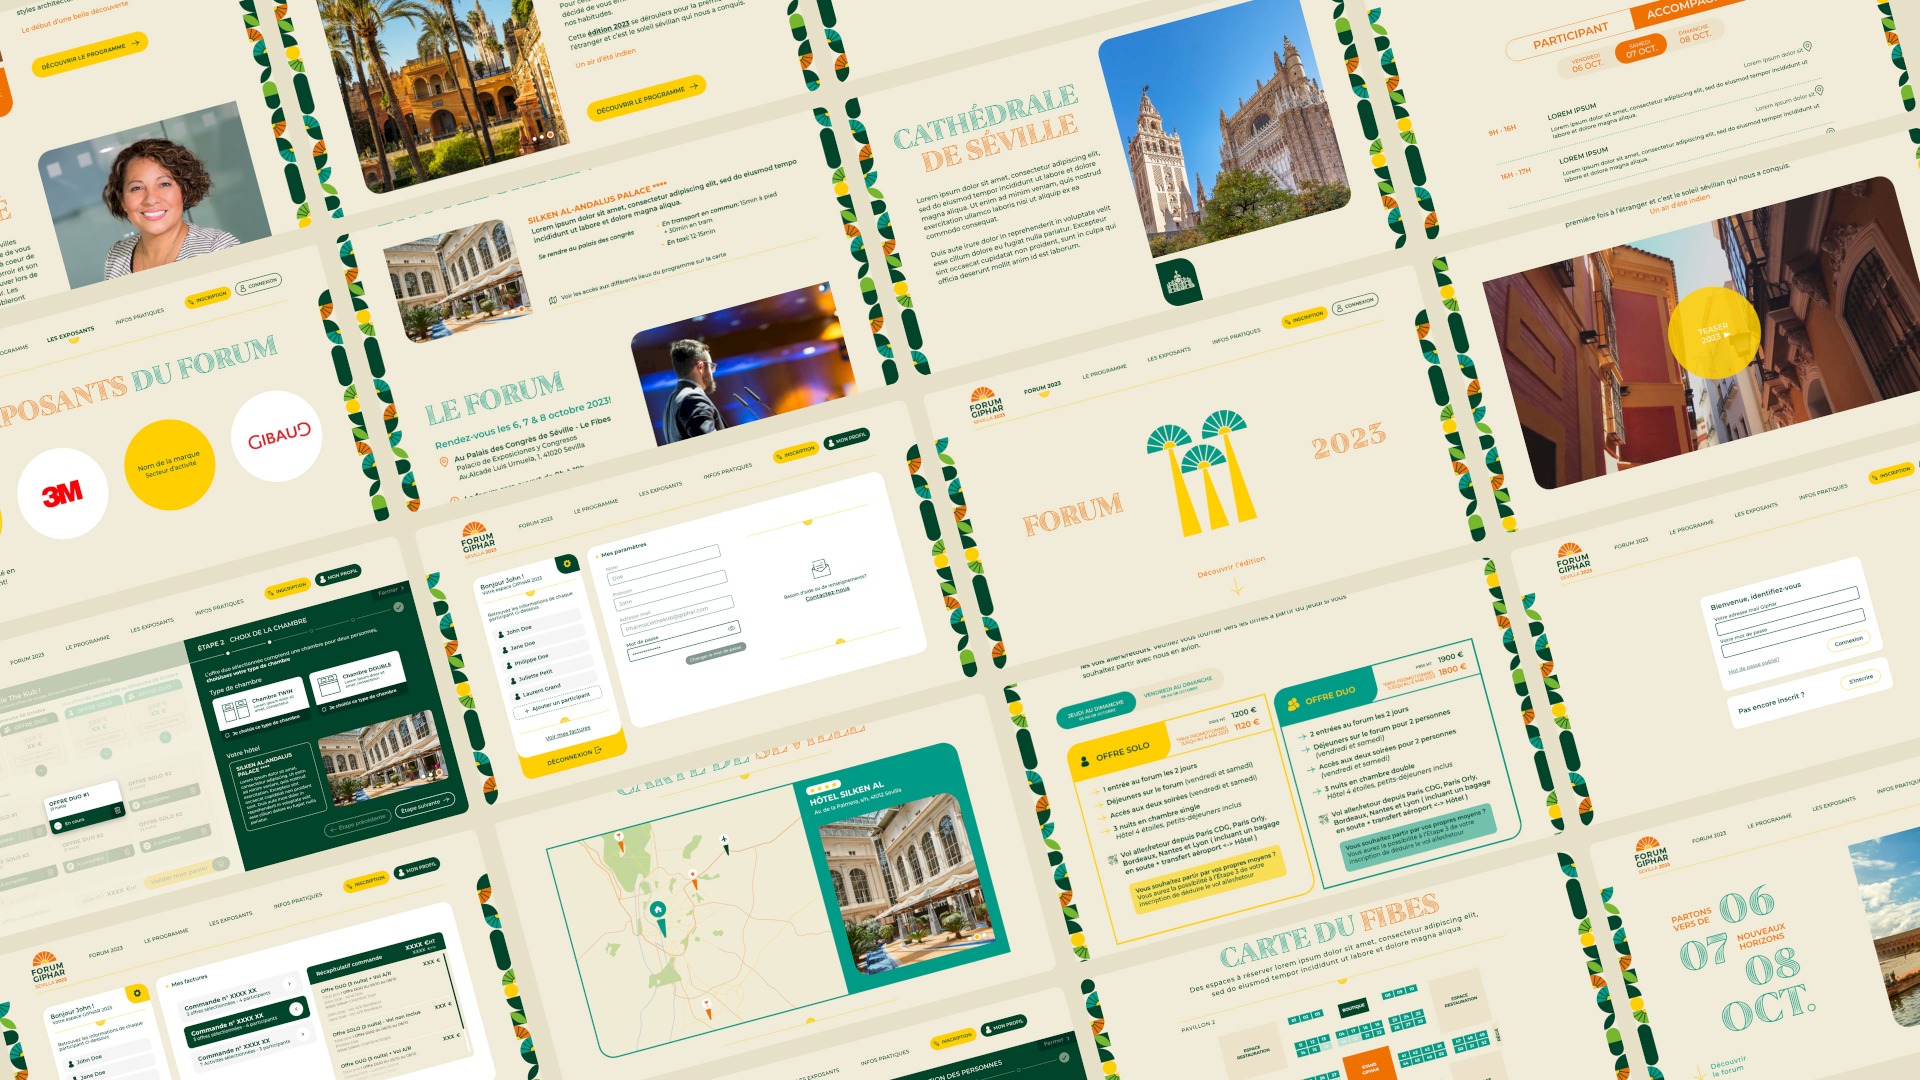Click the Forum Giphar logo on the 2023 home page
Viewport: 1920px width, 1080px height.
click(x=986, y=405)
